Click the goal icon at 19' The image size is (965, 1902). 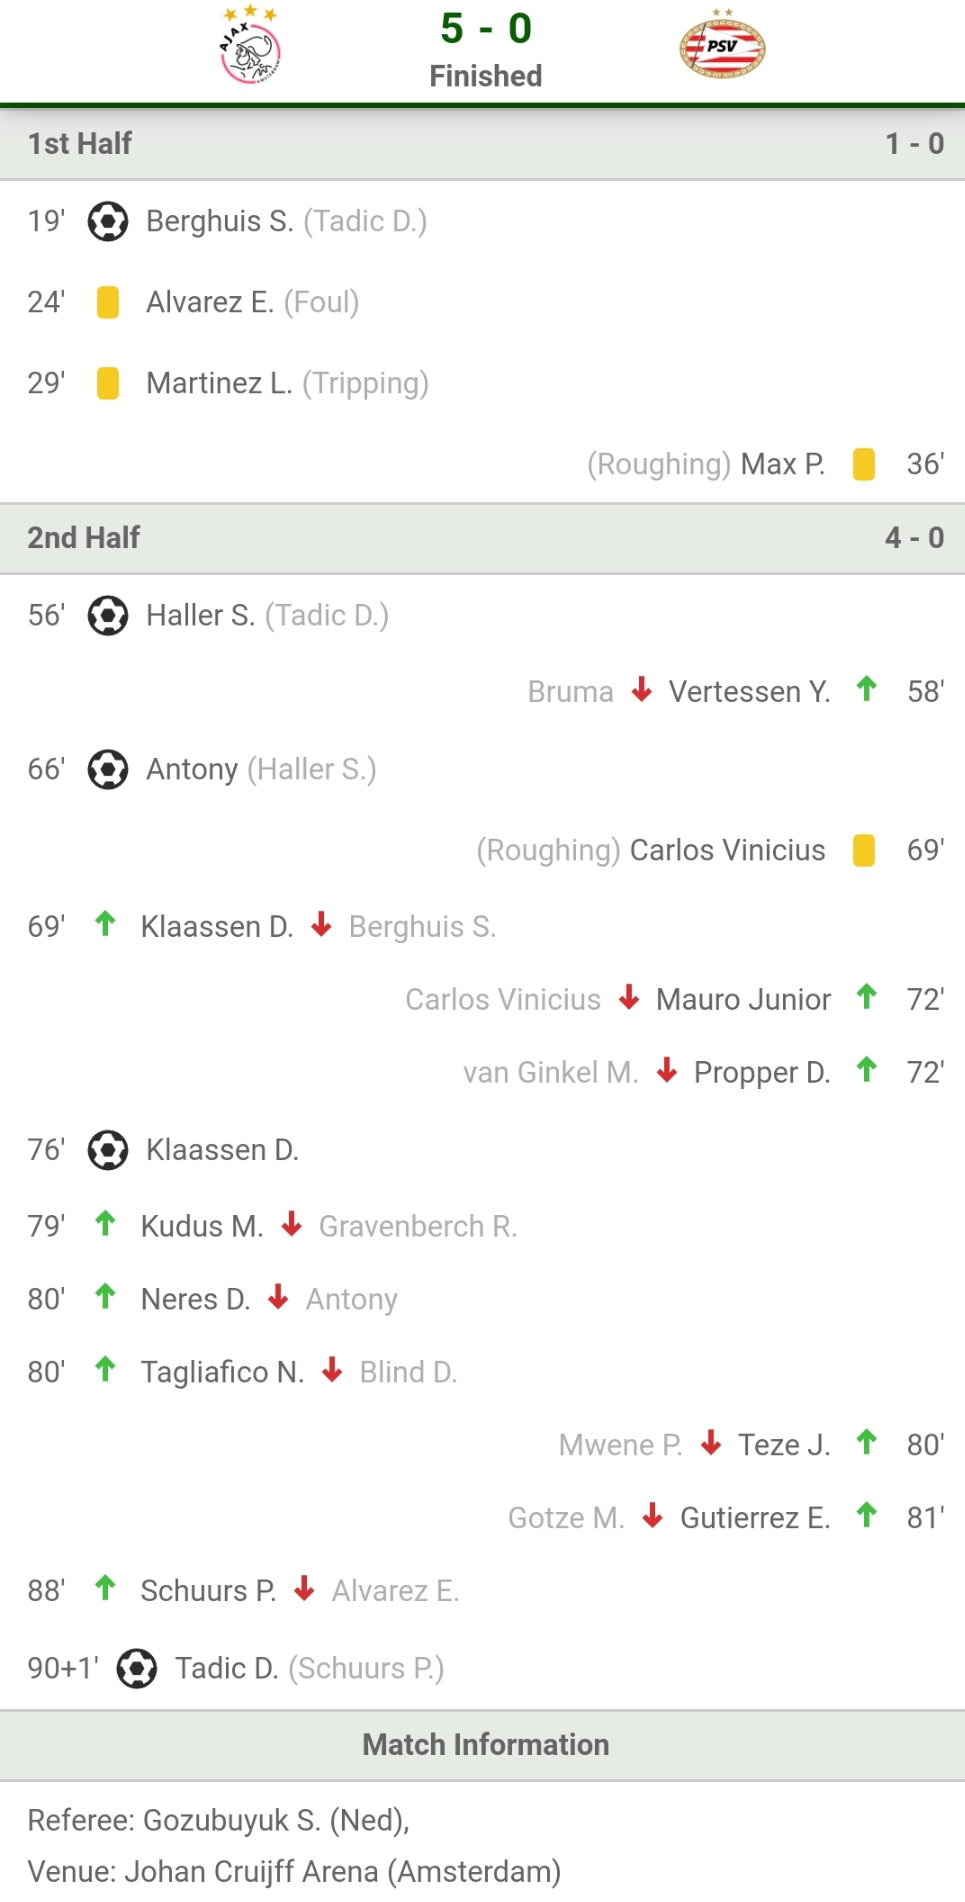click(x=108, y=221)
